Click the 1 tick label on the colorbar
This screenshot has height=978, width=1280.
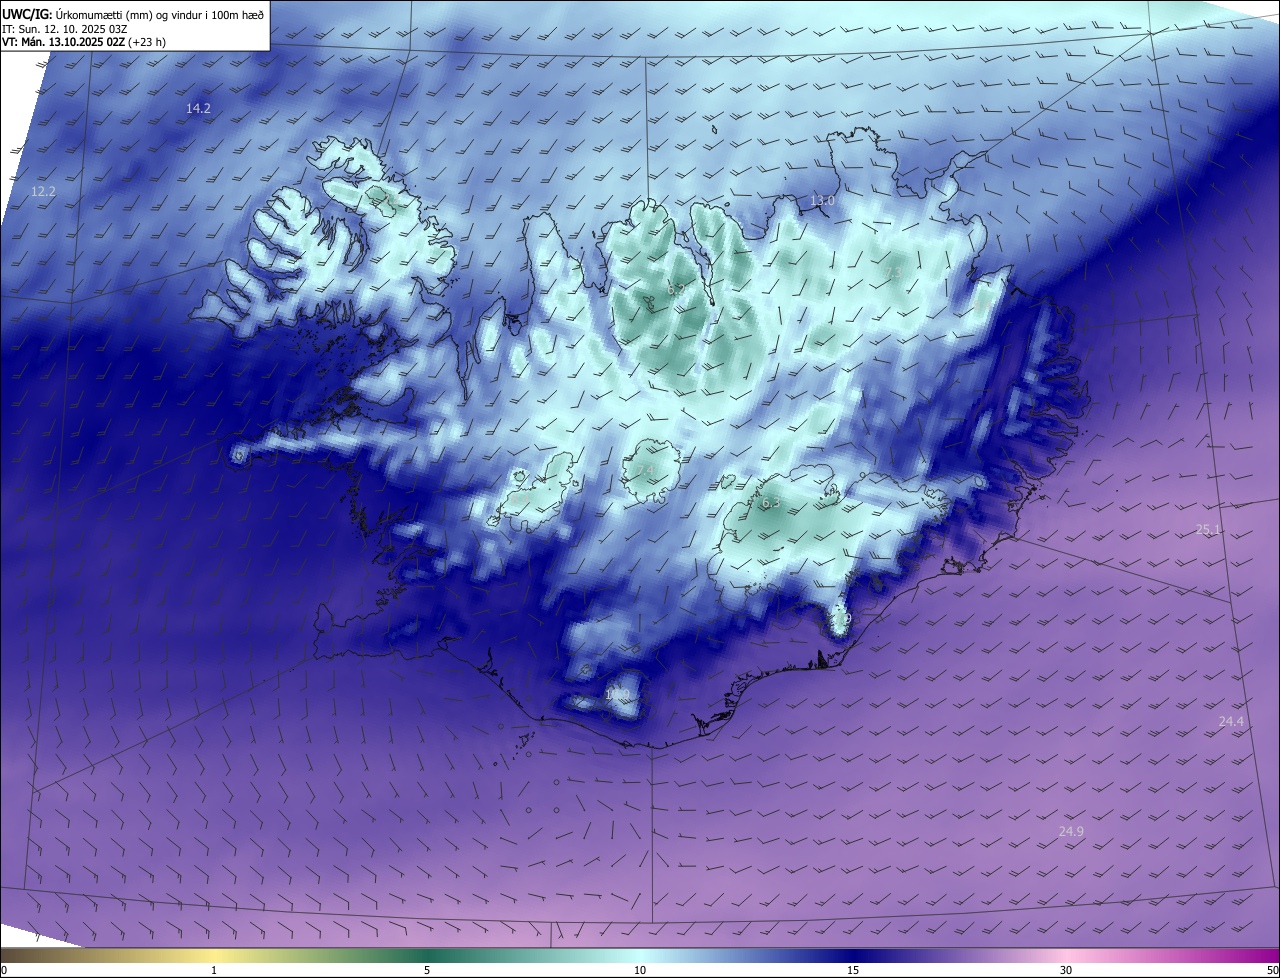[214, 971]
